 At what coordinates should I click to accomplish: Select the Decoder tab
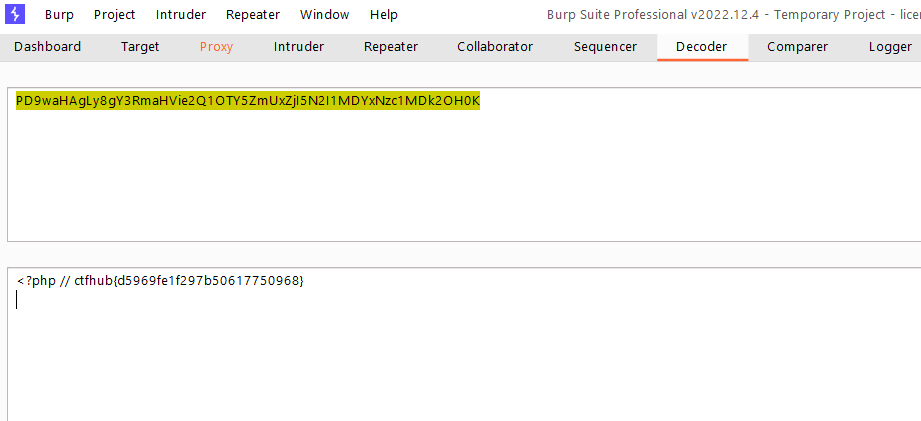702,47
